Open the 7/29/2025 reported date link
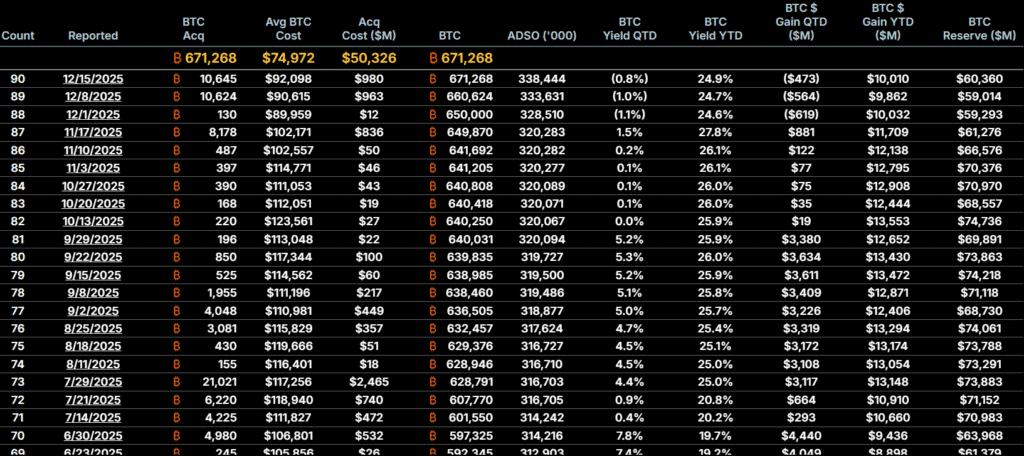Screen dimensions: 1024x456 (x=93, y=381)
